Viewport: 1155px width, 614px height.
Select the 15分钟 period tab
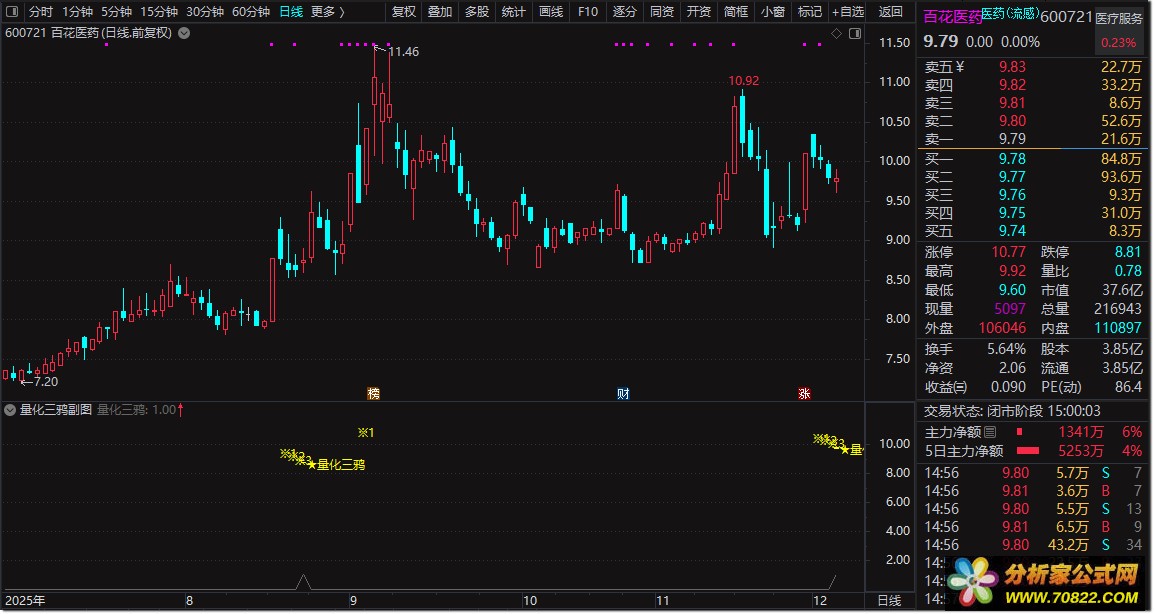(159, 12)
